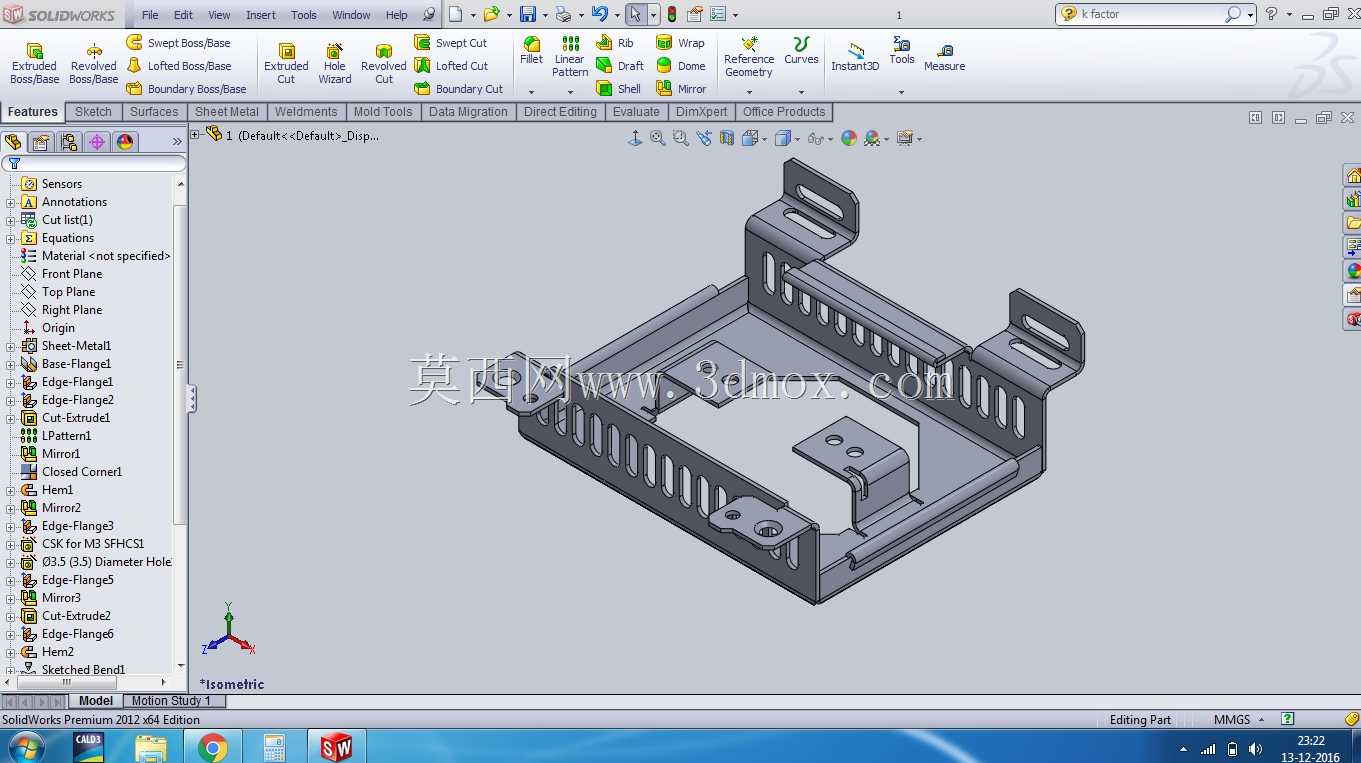Expand the Sheet-Metal1 feature node
The image size is (1361, 763).
tap(11, 346)
